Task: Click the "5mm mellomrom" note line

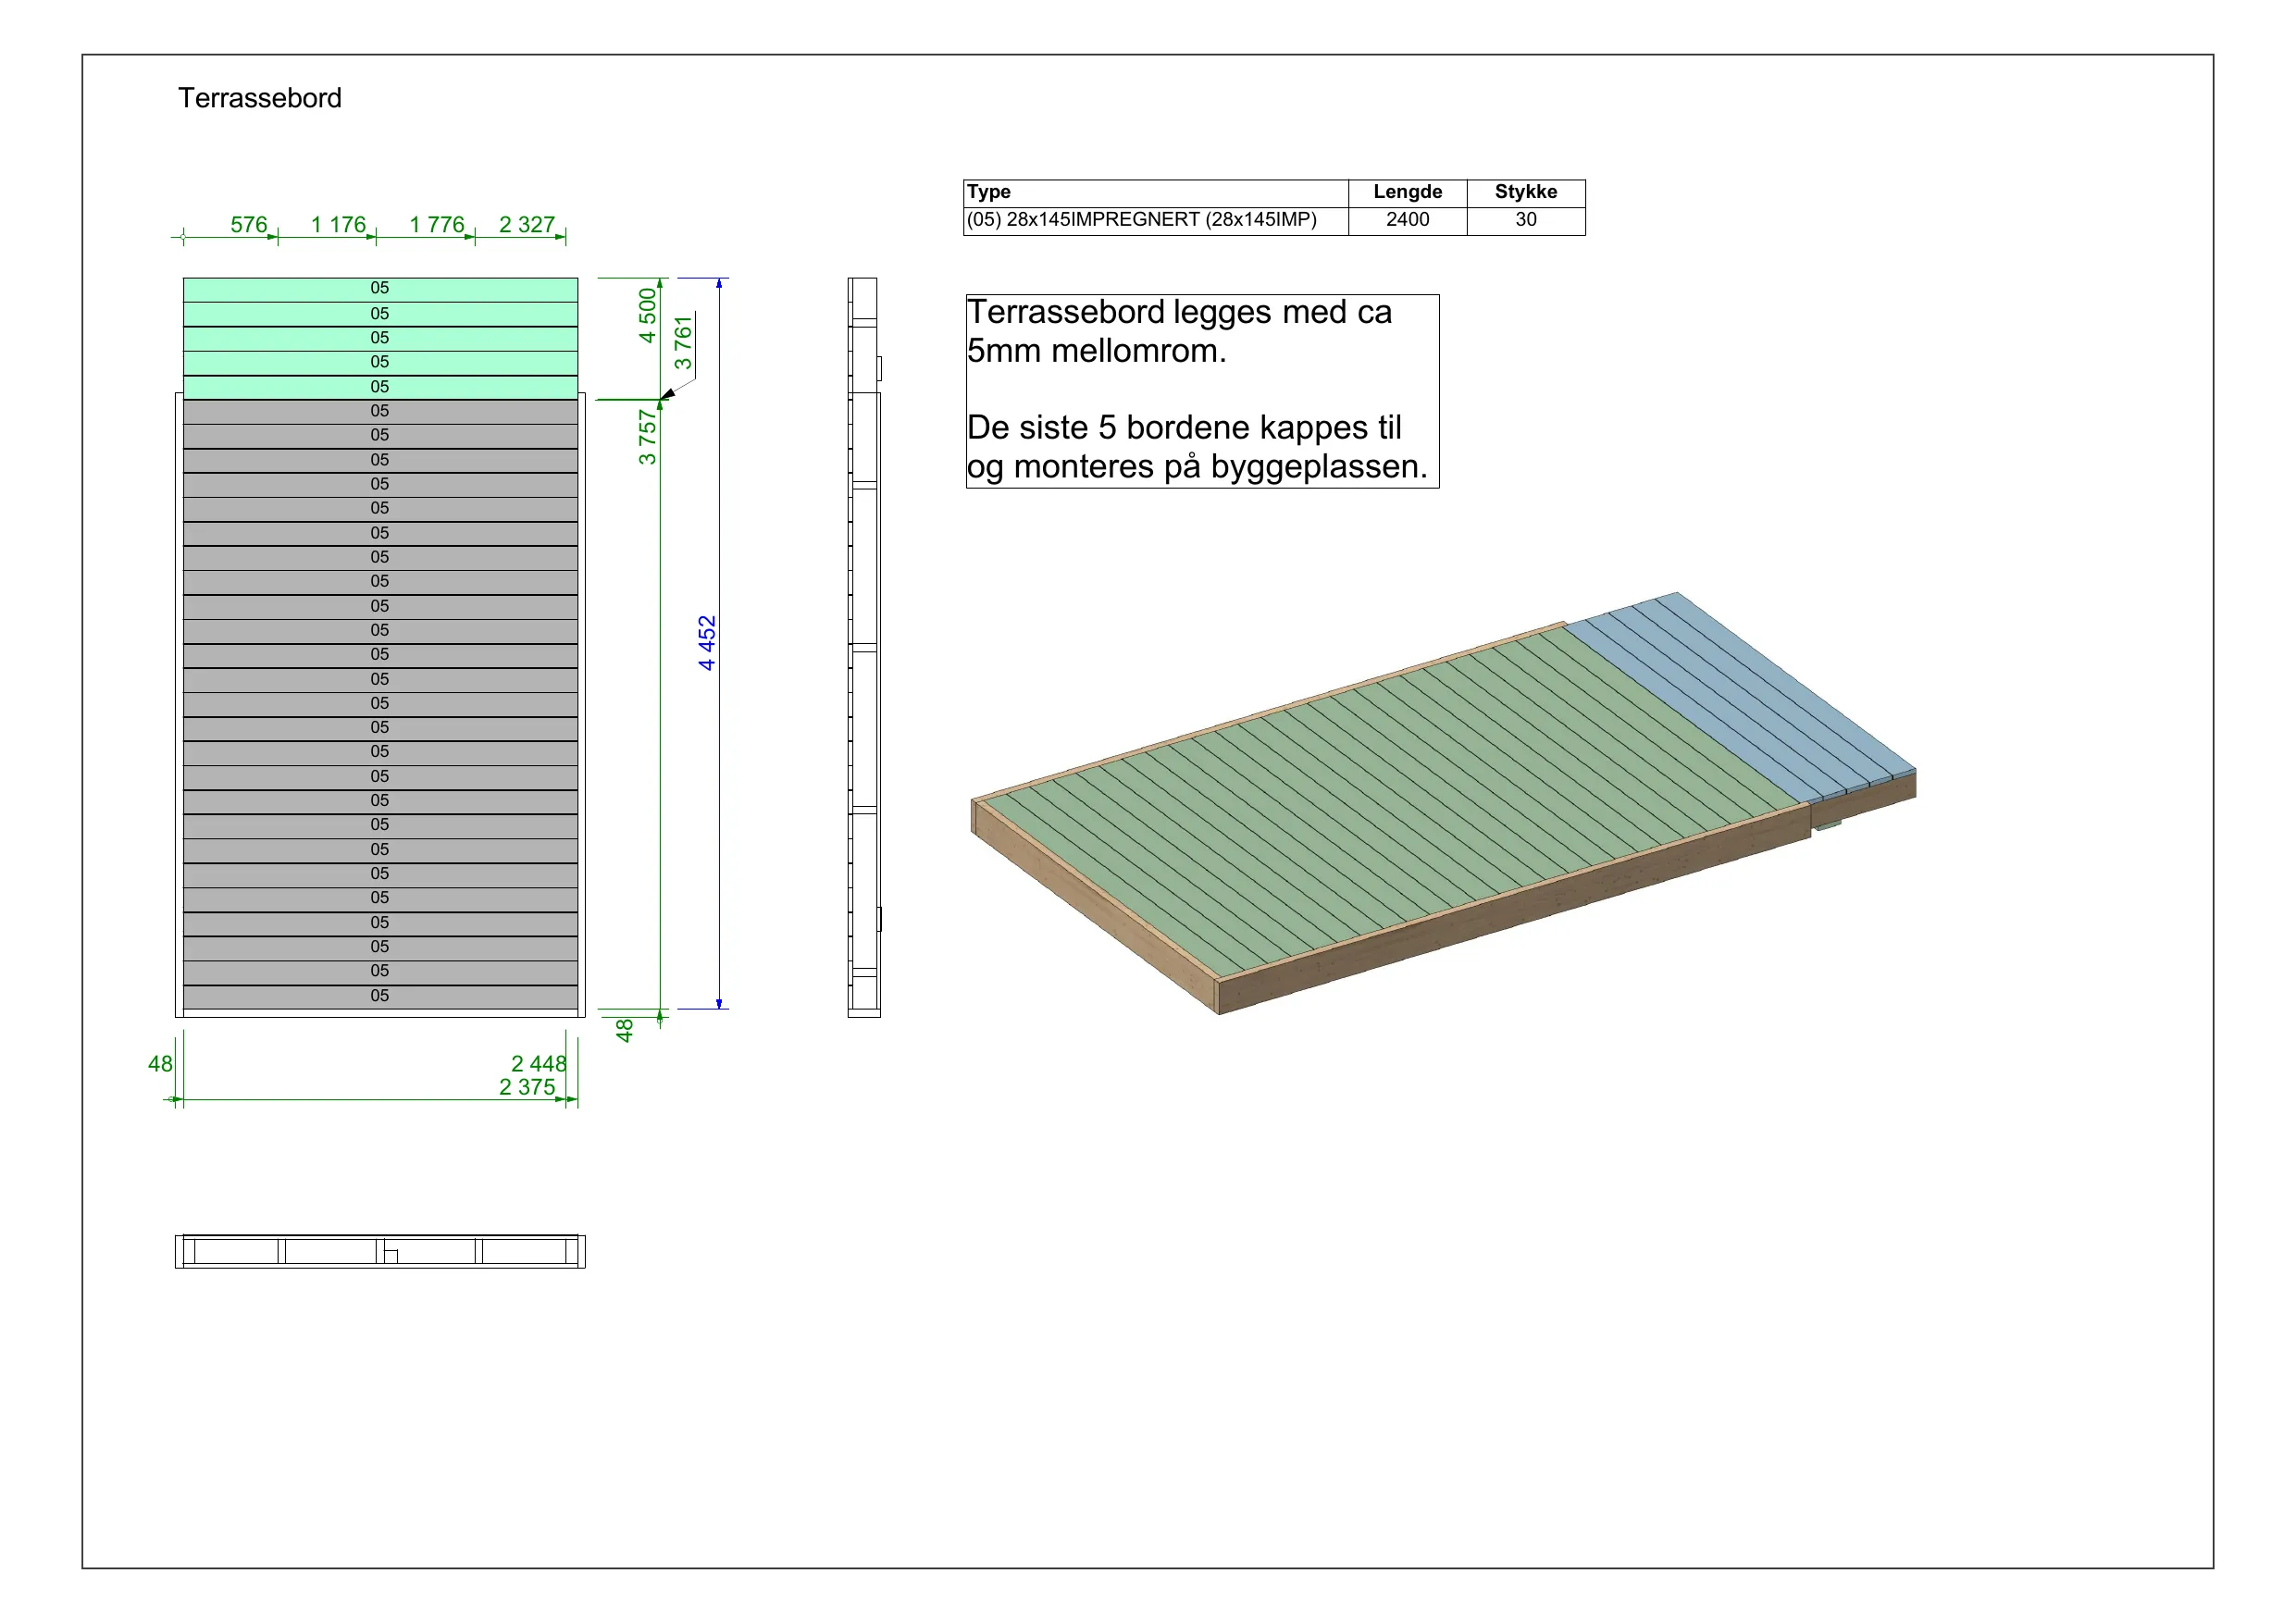Action: pos(1096,351)
